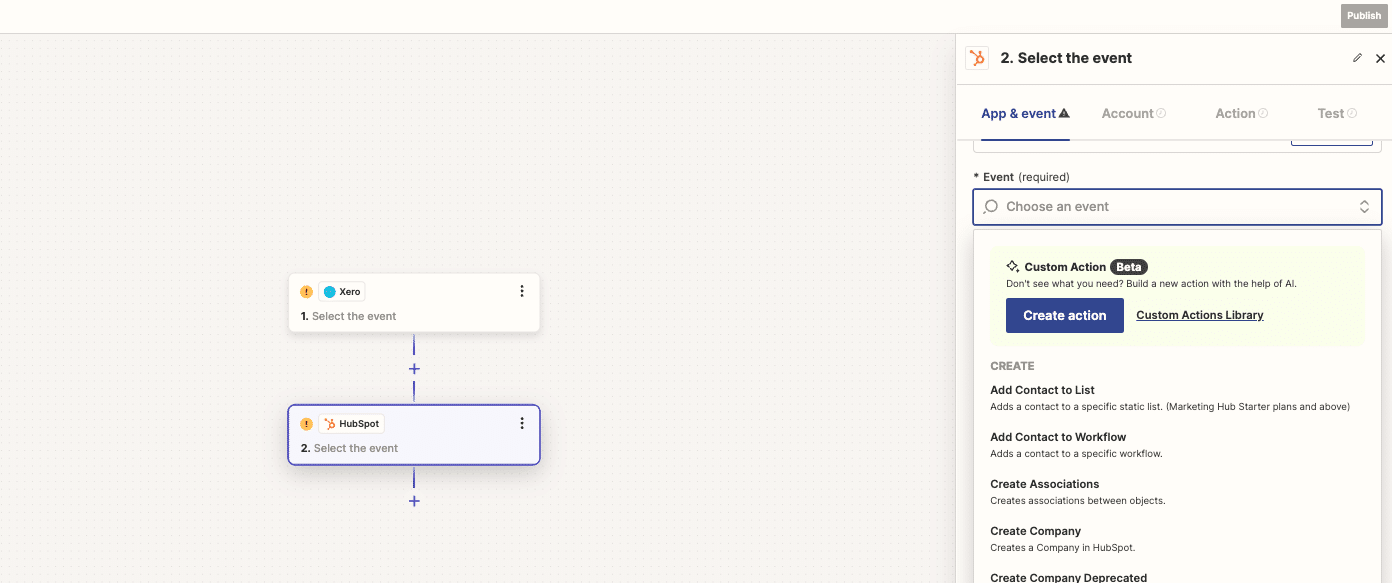This screenshot has width=1392, height=583.
Task: Click the HubSpot app badge in step 2
Action: [351, 424]
